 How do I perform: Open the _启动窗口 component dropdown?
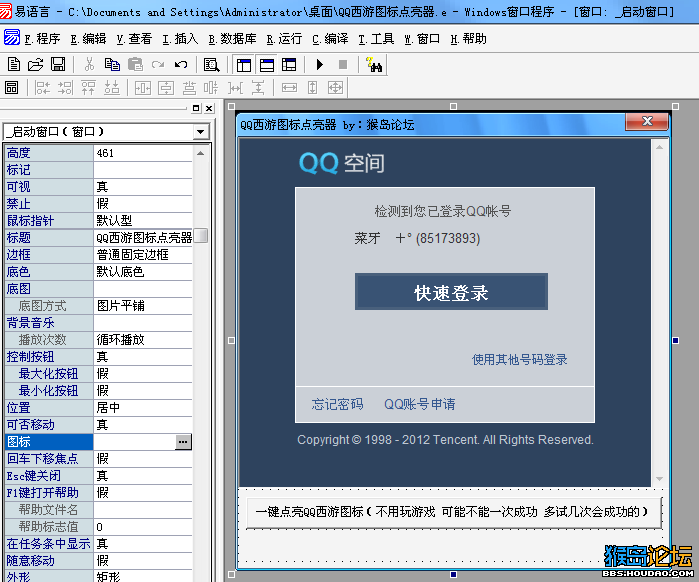[x=200, y=132]
